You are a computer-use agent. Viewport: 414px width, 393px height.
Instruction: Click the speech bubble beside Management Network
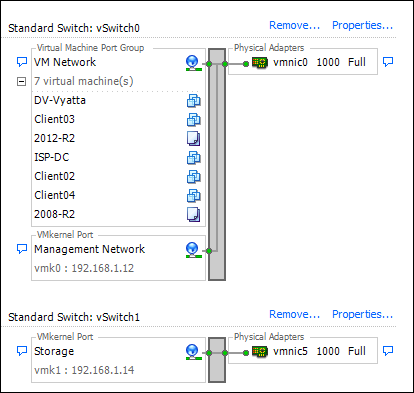tap(22, 249)
